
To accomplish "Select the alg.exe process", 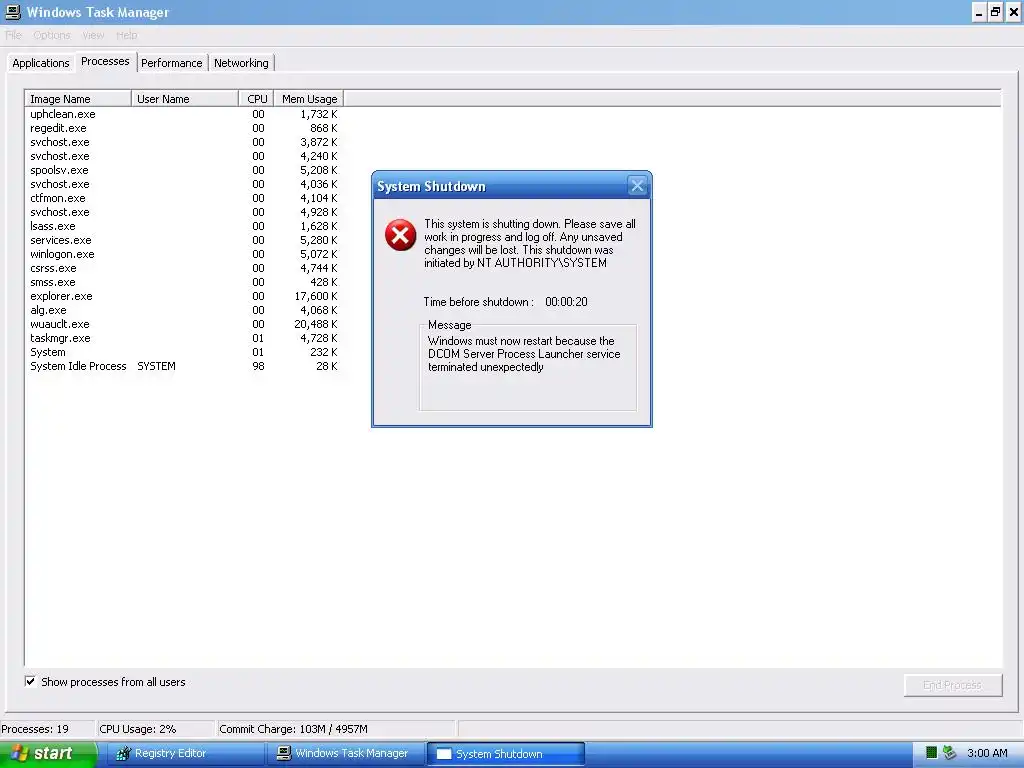I will [x=184, y=310].
